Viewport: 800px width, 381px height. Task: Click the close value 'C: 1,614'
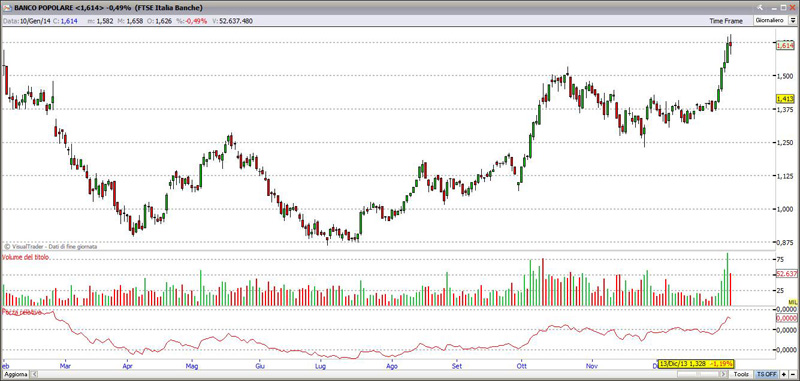[x=65, y=21]
